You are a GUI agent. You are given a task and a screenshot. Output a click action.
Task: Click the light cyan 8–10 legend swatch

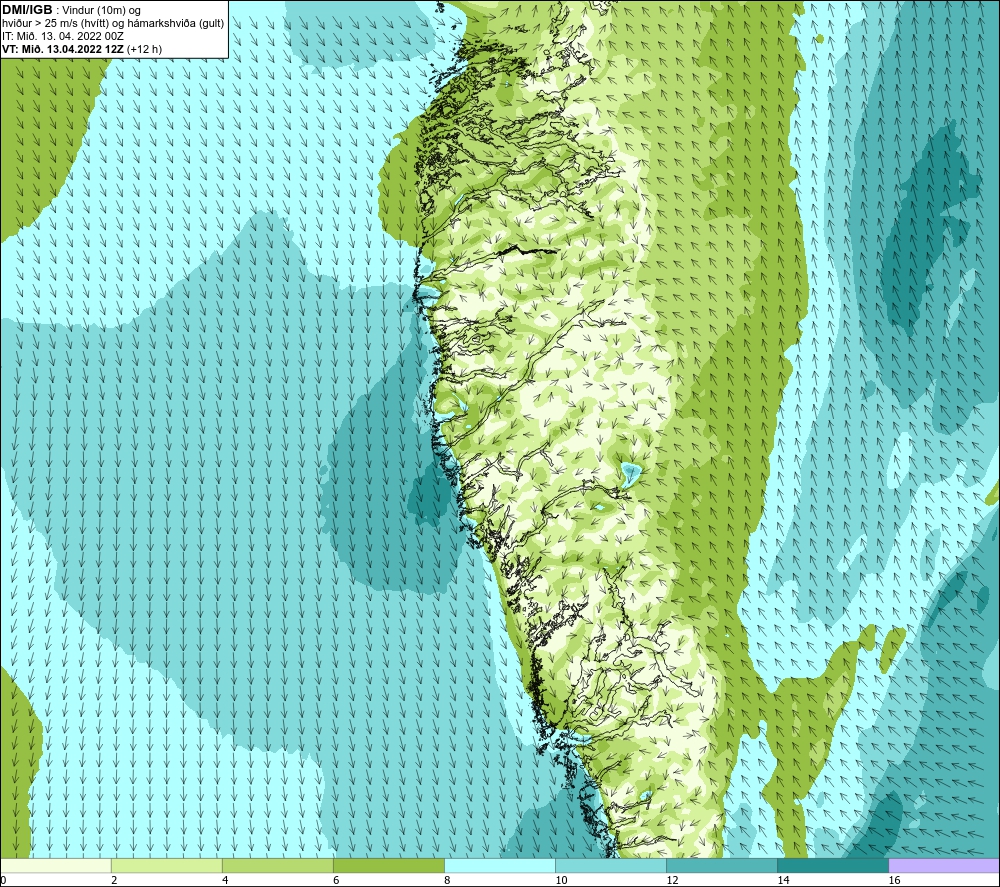point(499,866)
